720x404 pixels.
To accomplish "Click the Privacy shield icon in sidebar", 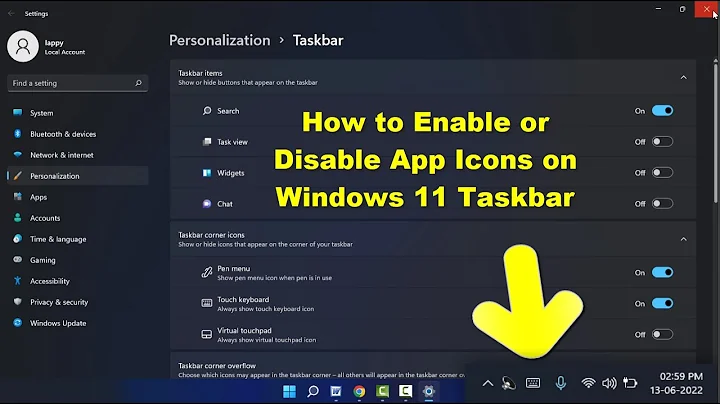I will pos(17,302).
